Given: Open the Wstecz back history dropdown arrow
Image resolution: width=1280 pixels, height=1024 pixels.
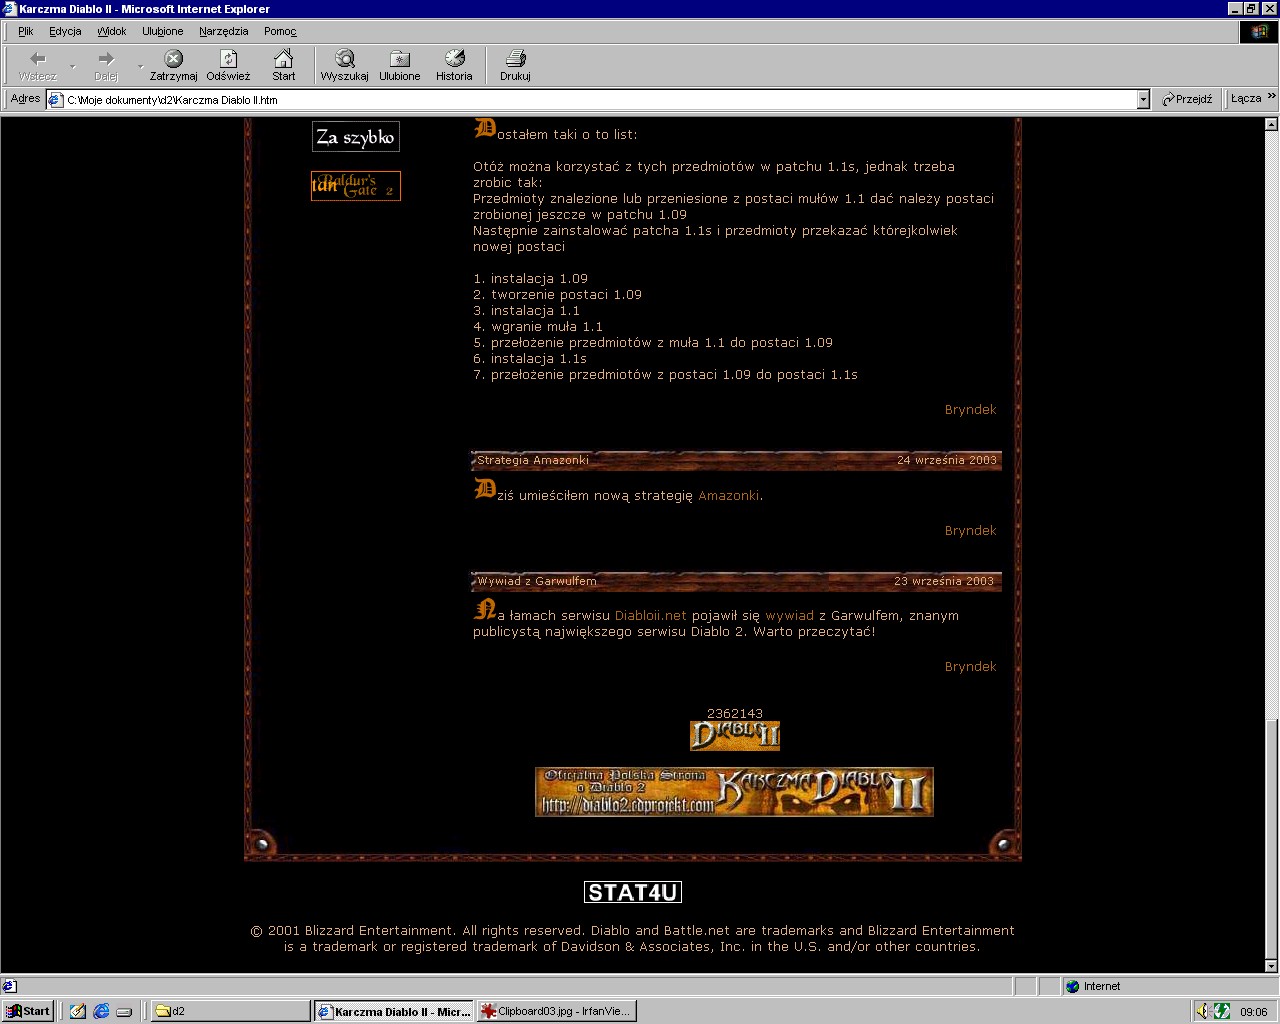Looking at the screenshot, I should pos(72,66).
